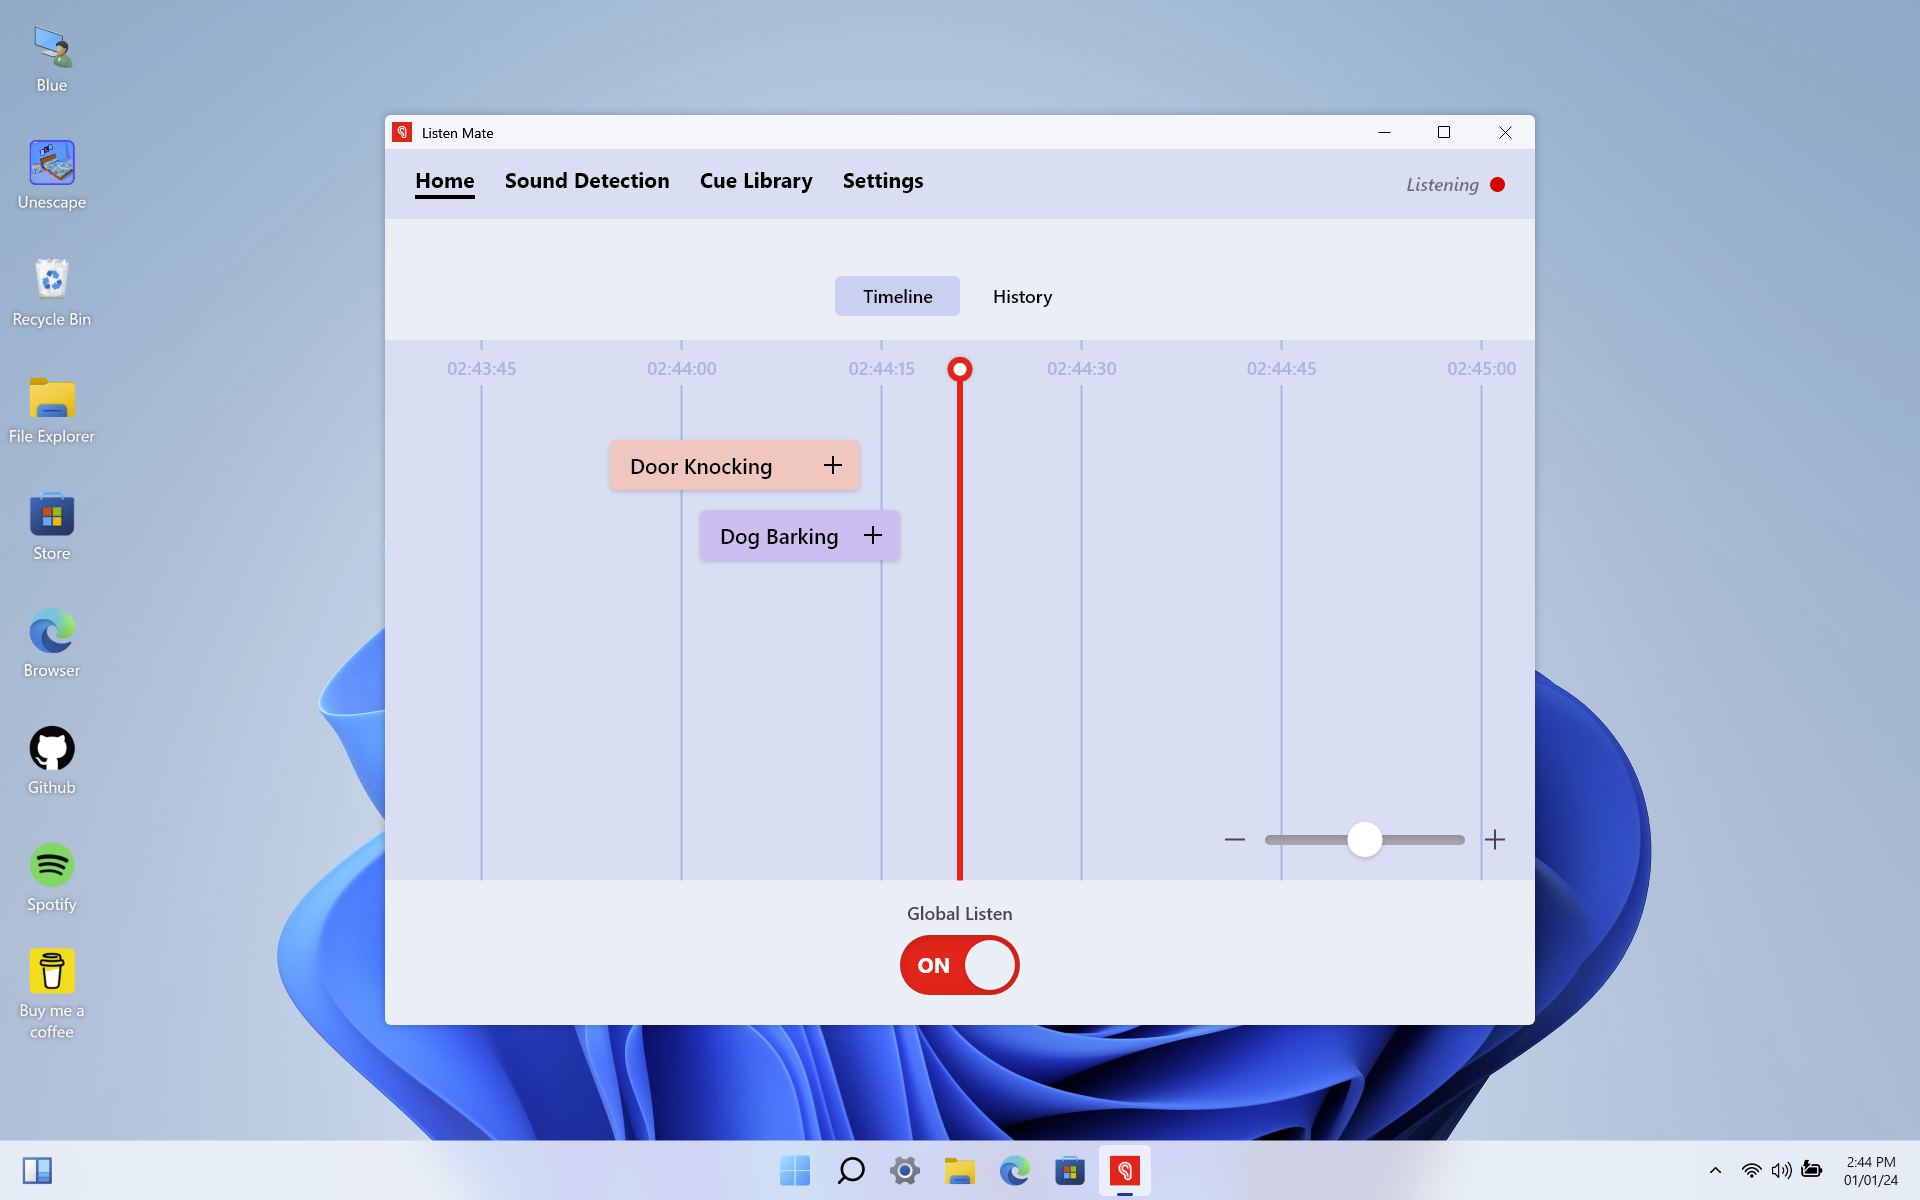The image size is (1920, 1200).
Task: Expand the Door Knocking event plus icon
Action: point(832,465)
